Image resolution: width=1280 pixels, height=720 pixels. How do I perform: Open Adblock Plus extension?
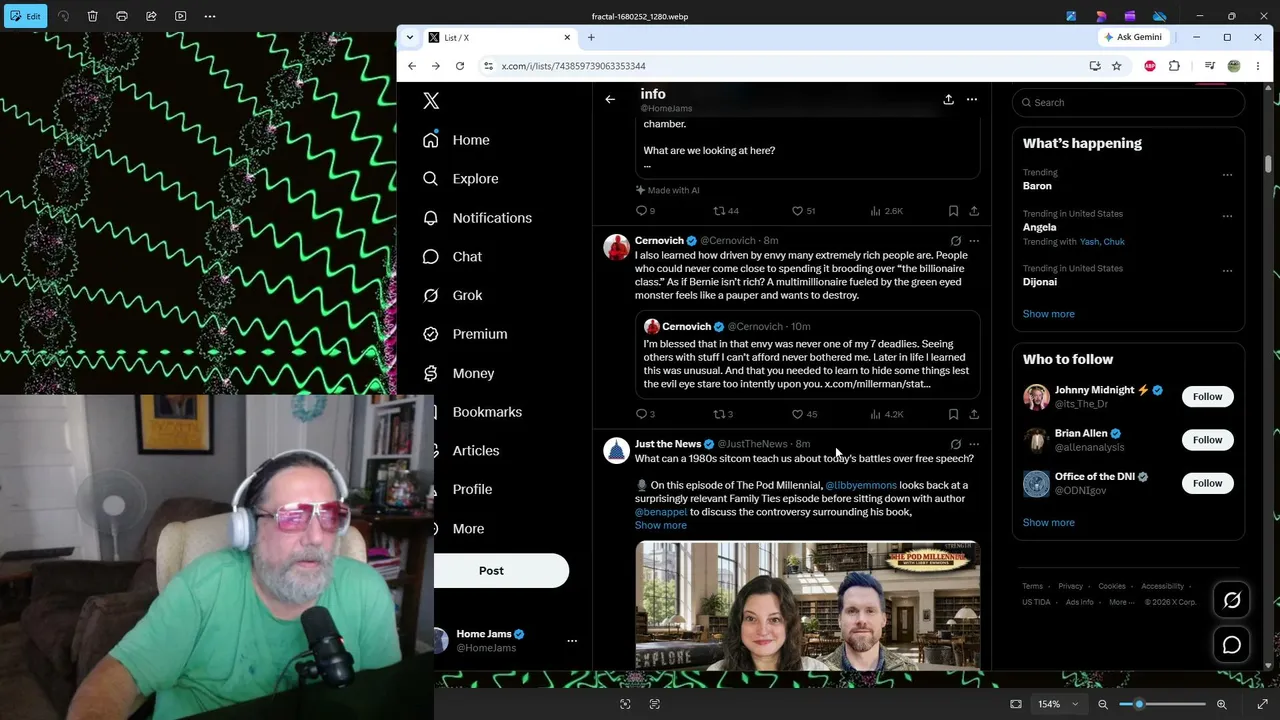click(x=1150, y=66)
